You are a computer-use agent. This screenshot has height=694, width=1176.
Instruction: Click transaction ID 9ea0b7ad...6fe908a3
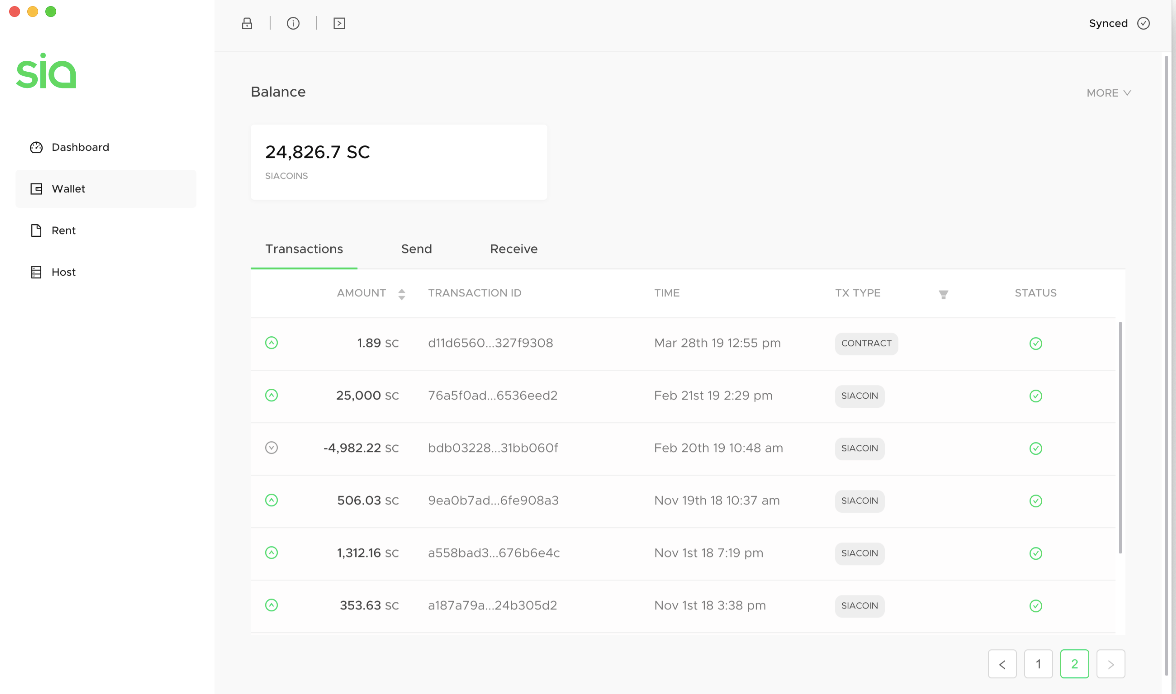point(494,500)
